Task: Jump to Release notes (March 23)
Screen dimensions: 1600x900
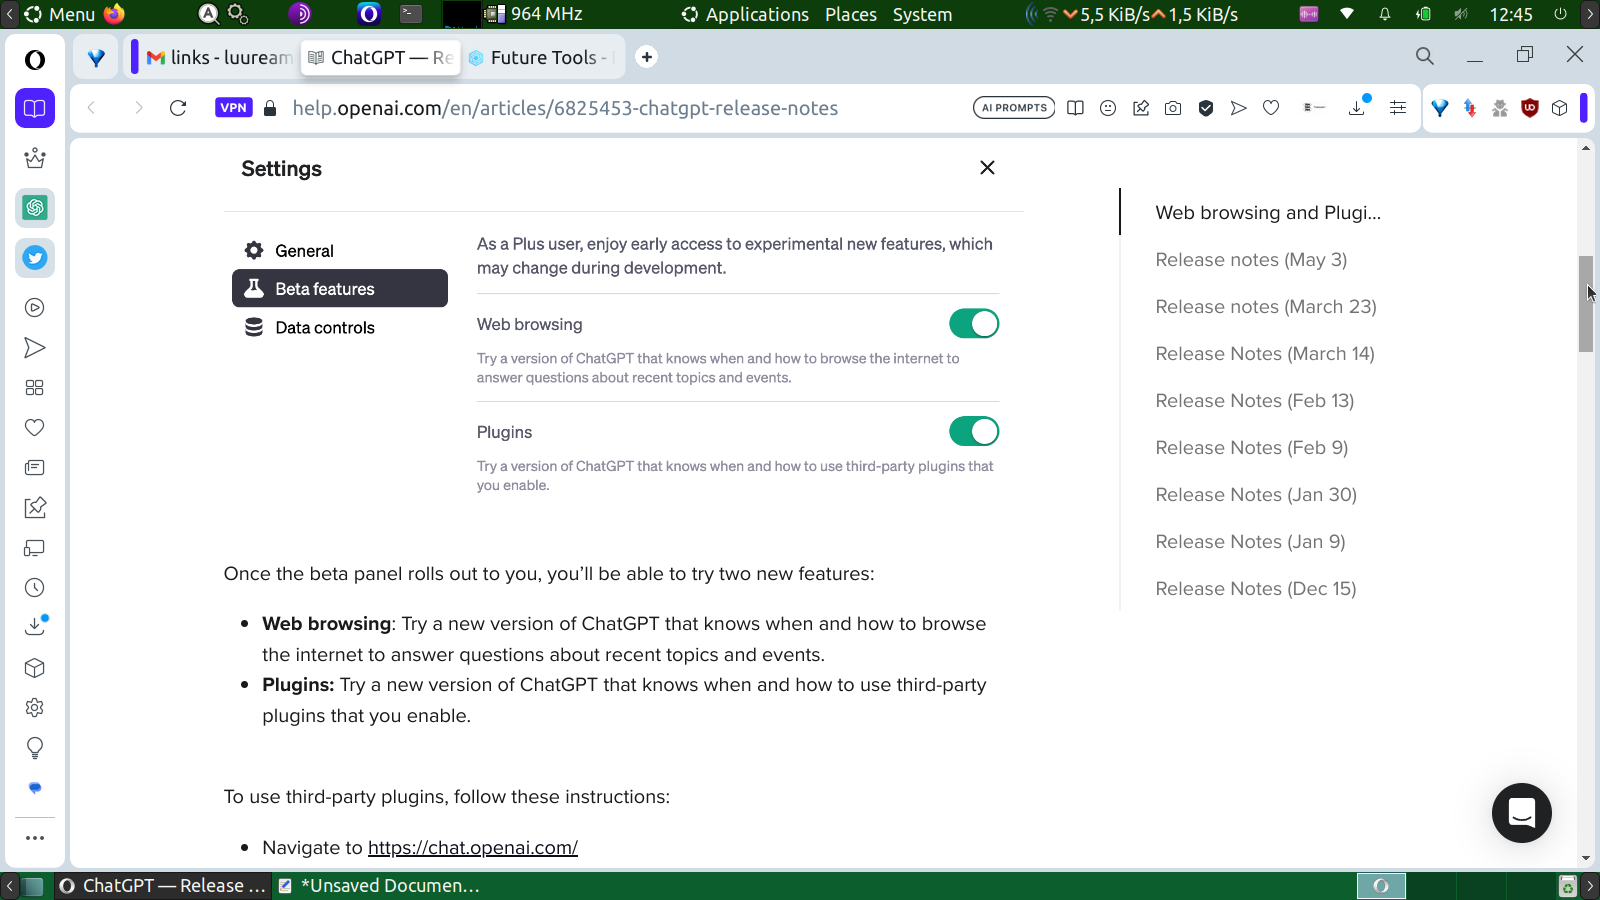Action: click(x=1266, y=307)
